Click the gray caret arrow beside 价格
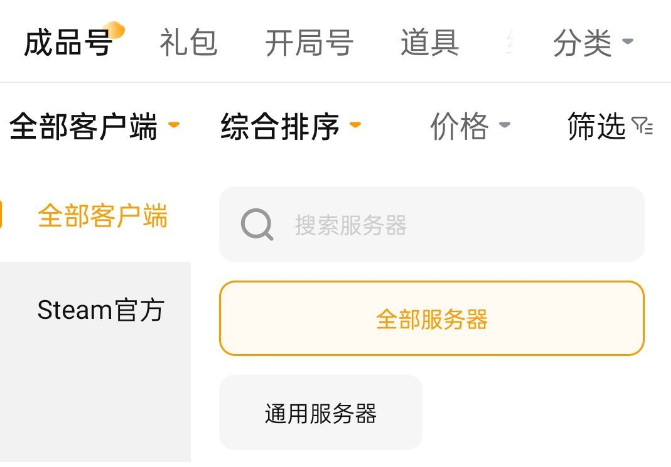The width and height of the screenshot is (671, 467). [x=504, y=126]
